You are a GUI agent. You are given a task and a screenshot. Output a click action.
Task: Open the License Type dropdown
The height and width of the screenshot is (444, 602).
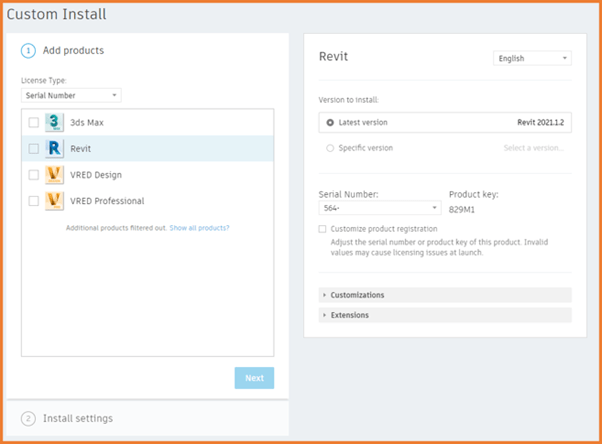(71, 95)
